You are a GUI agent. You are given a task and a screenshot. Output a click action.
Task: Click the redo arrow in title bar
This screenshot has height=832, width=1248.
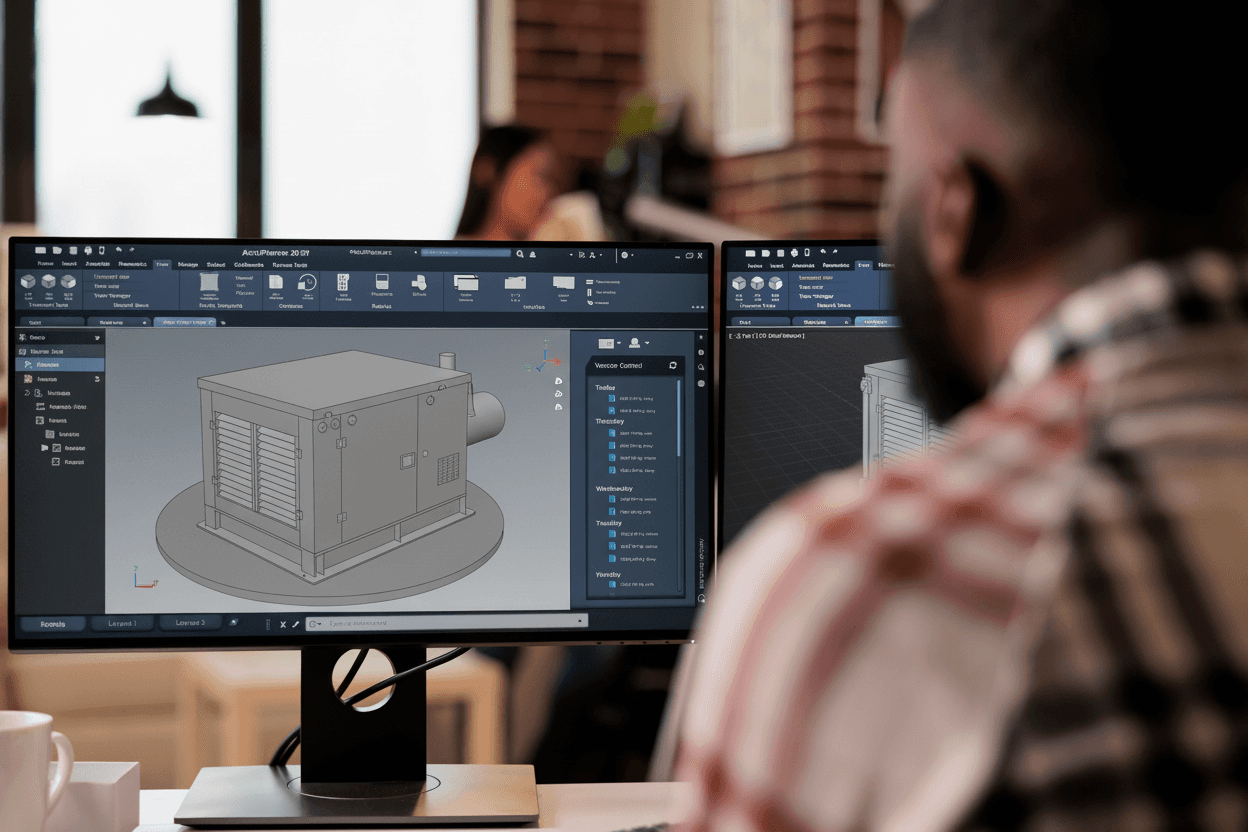point(131,250)
